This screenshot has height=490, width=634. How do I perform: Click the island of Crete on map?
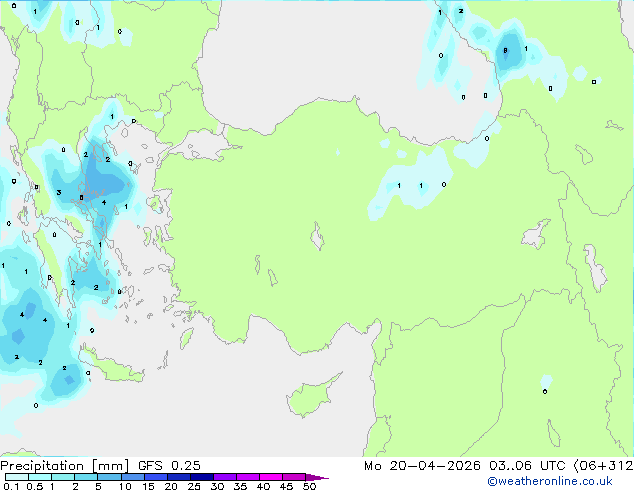click(112, 366)
